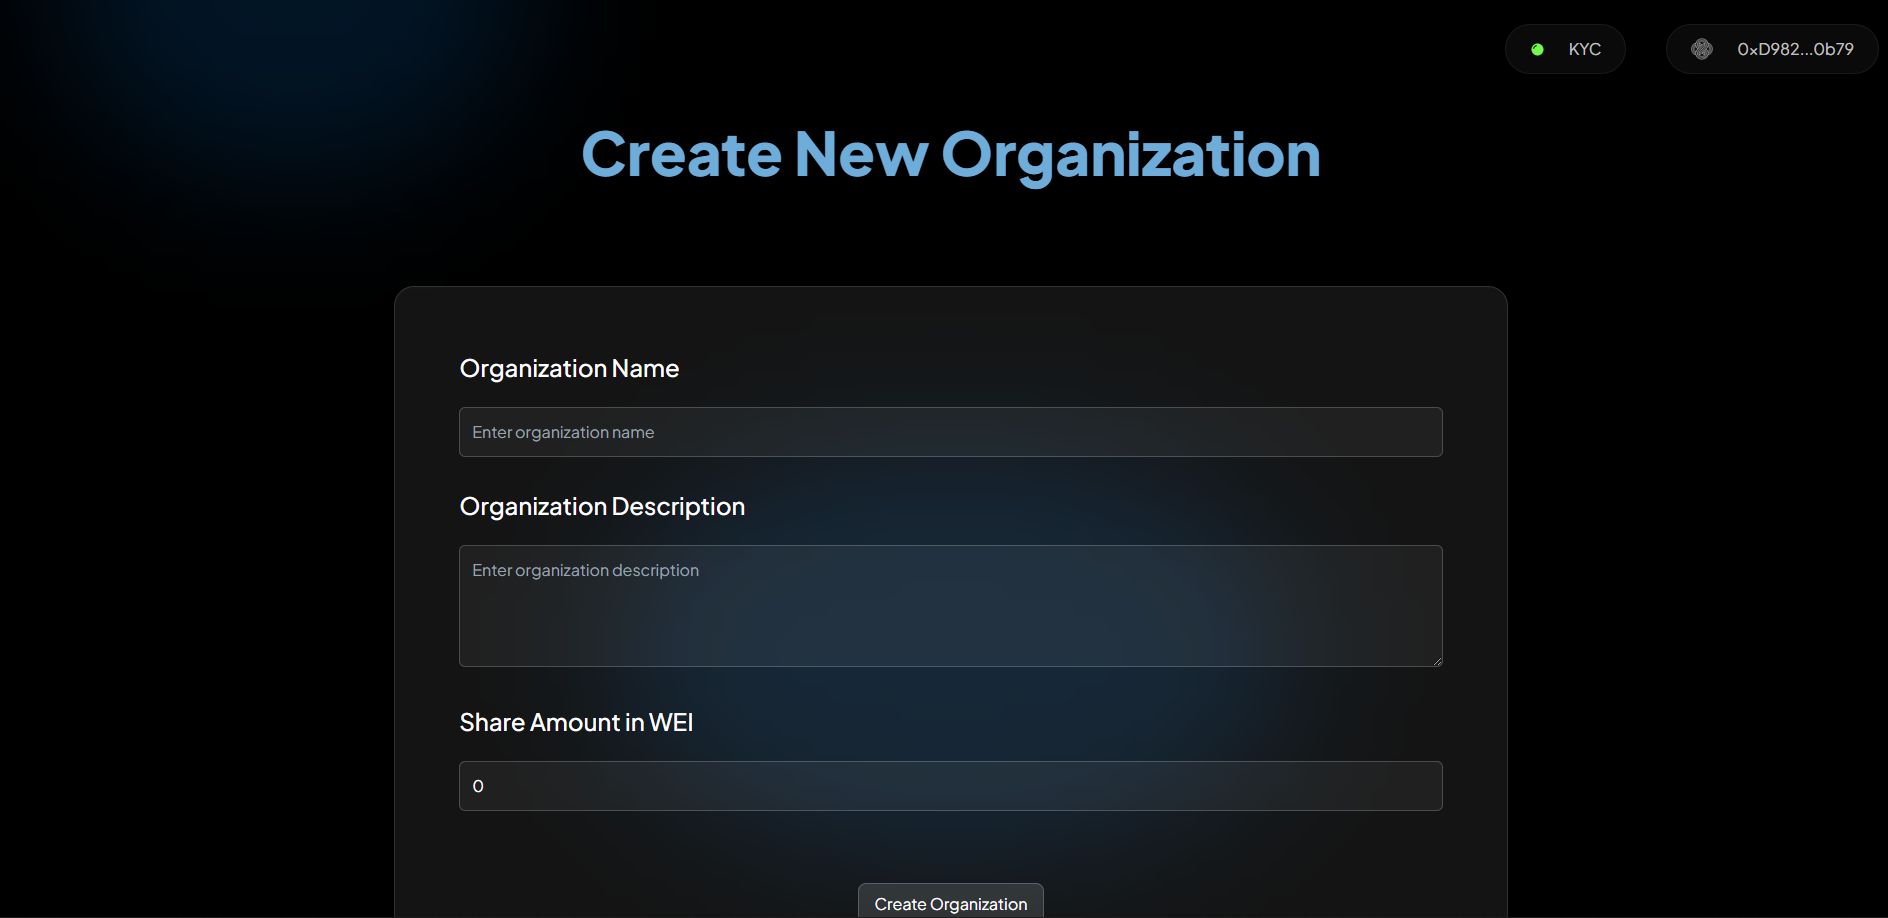This screenshot has height=918, width=1888.
Task: Click the Organization Description textarea
Action: click(950, 606)
